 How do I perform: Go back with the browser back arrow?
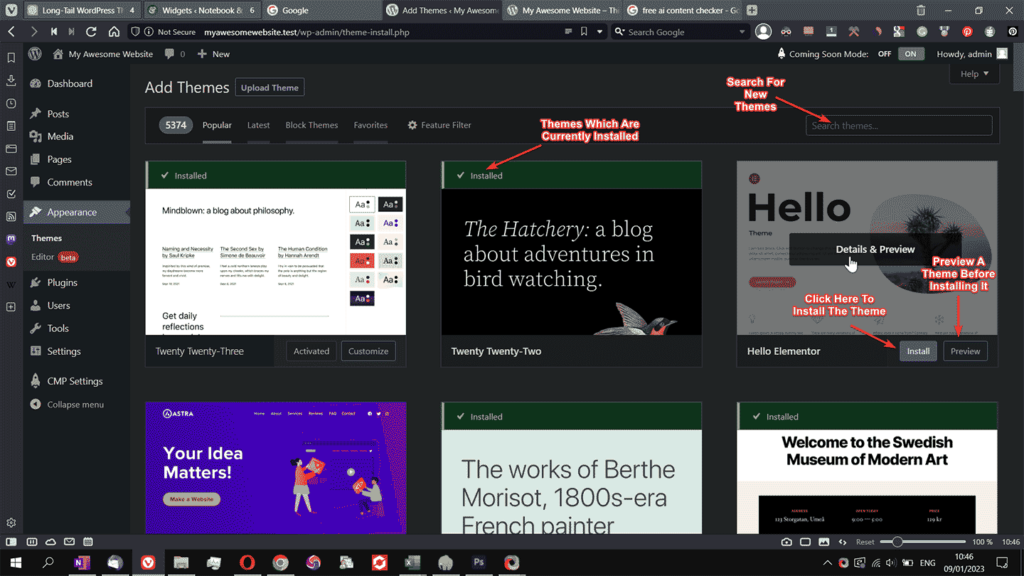tap(11, 31)
